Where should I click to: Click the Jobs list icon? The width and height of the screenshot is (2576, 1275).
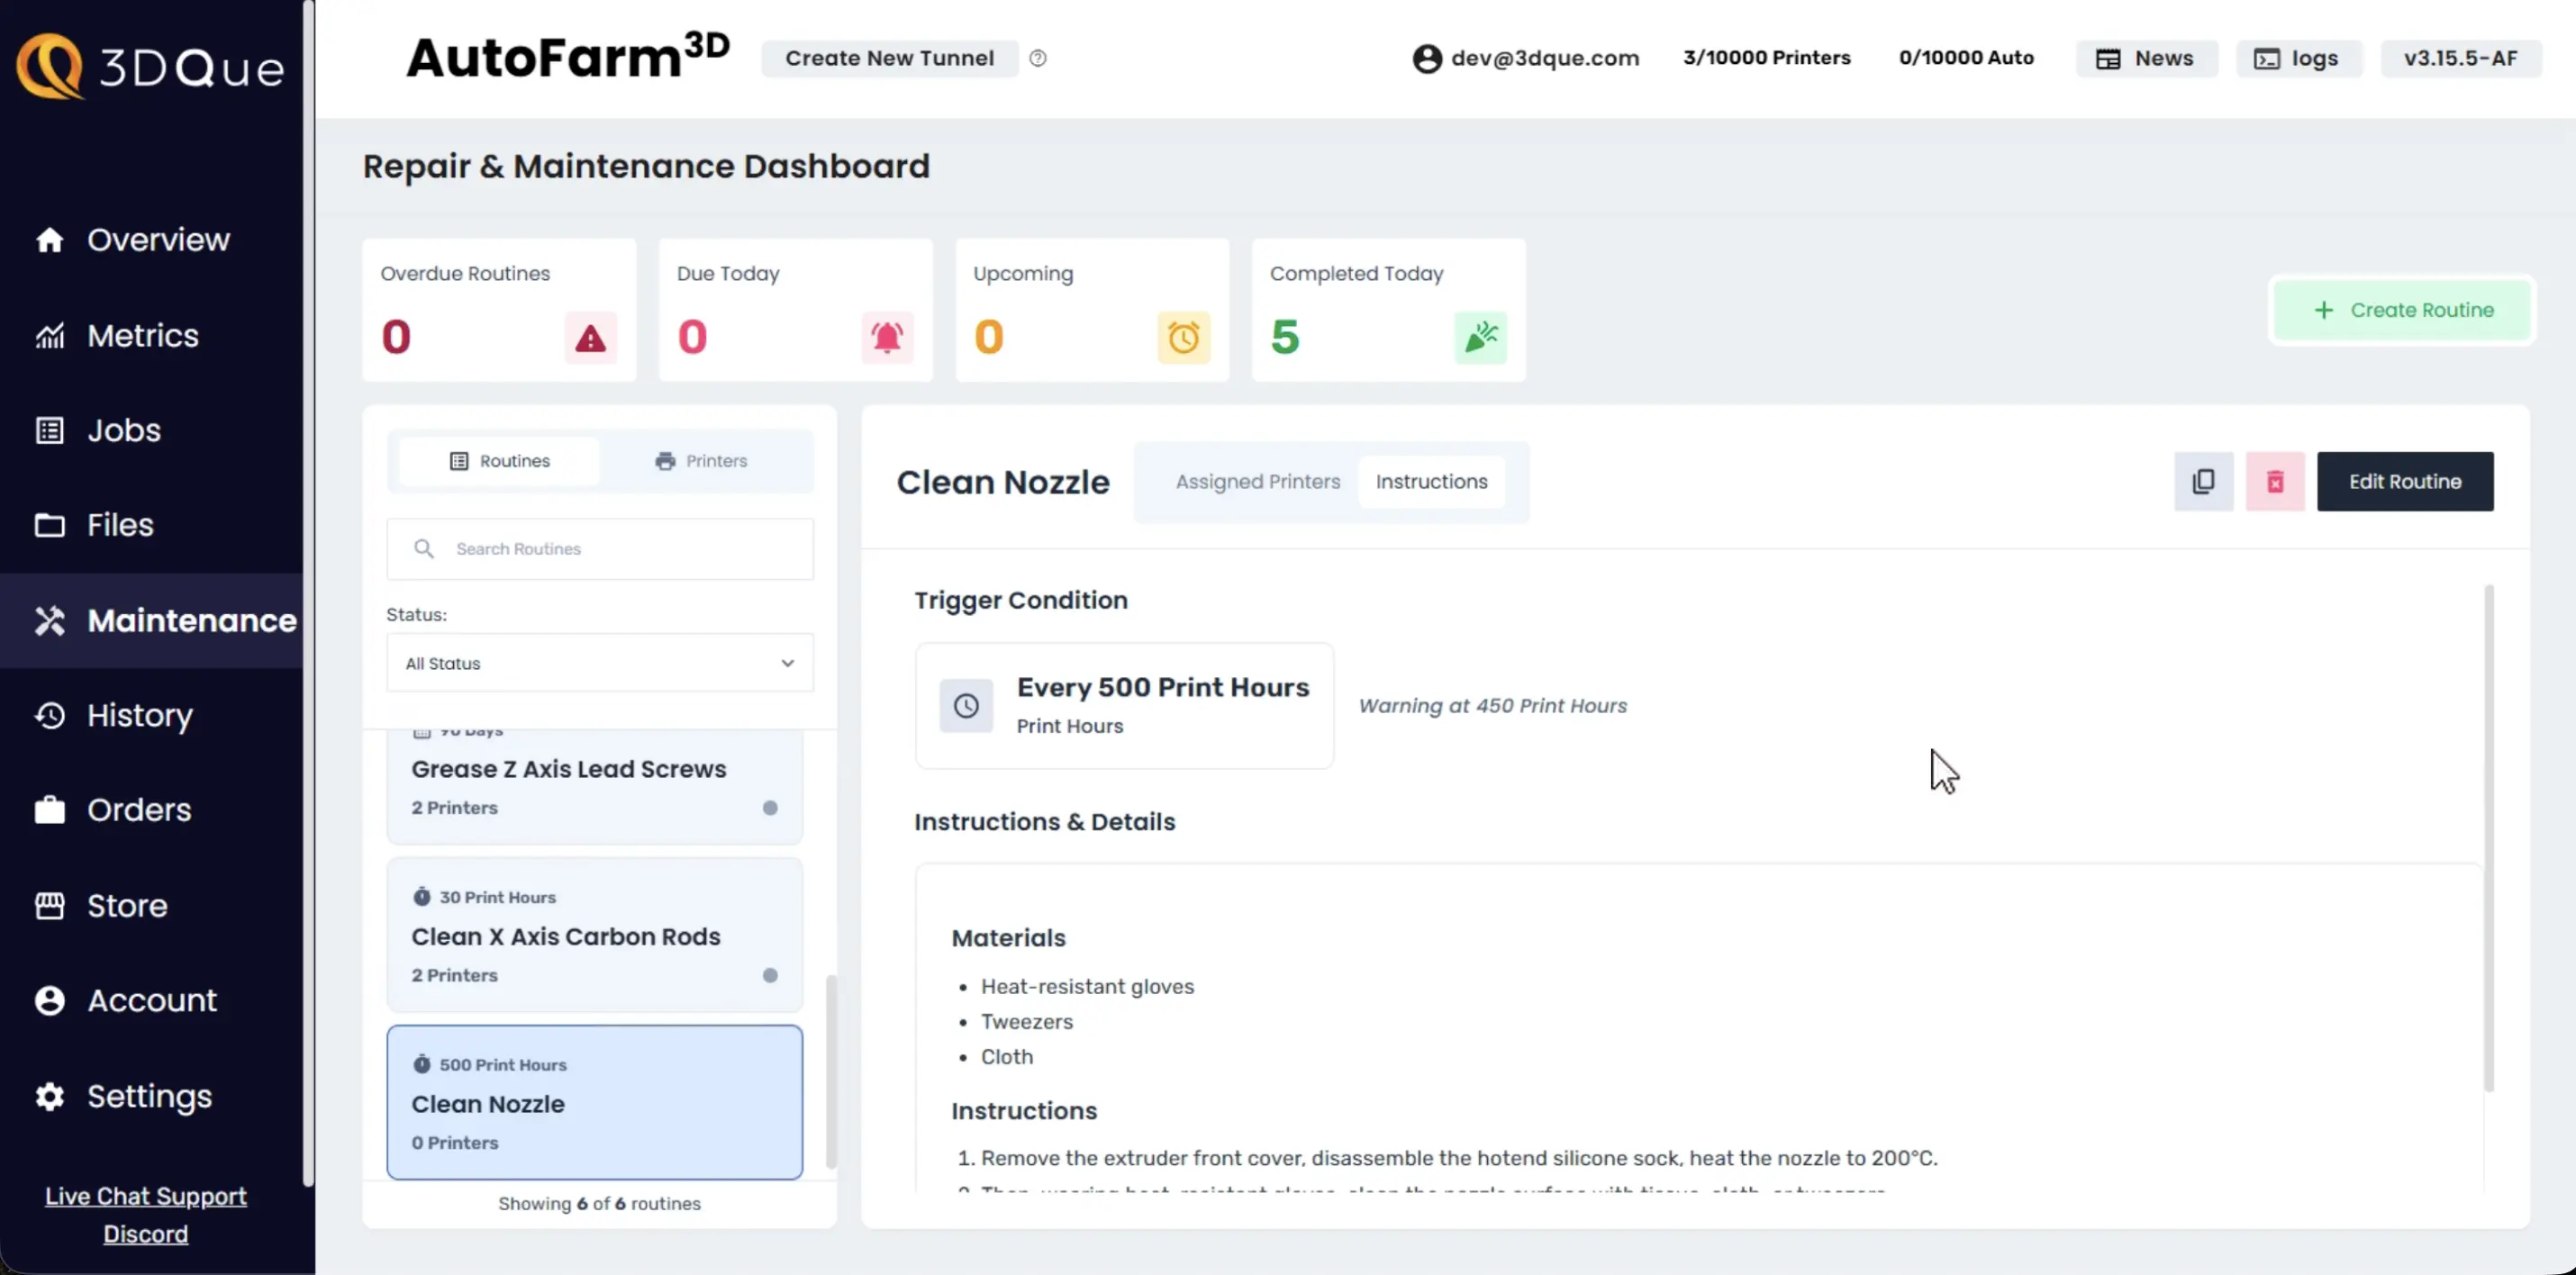pyautogui.click(x=50, y=431)
